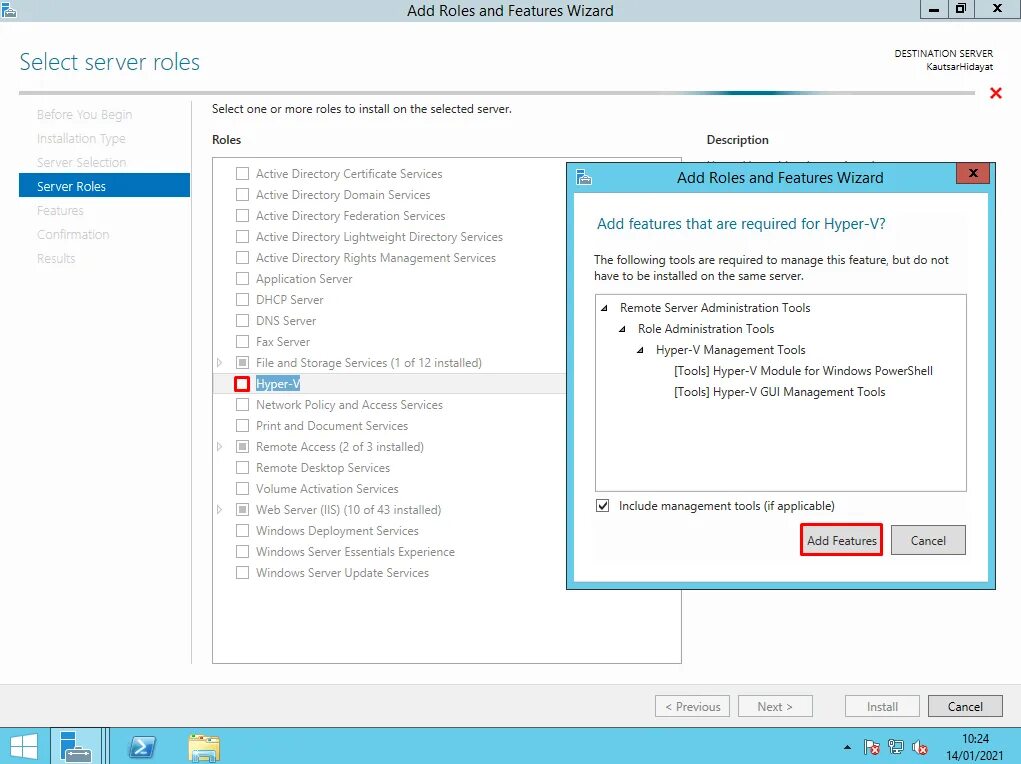The height and width of the screenshot is (764, 1021).
Task: Click the Previous button
Action: [692, 706]
